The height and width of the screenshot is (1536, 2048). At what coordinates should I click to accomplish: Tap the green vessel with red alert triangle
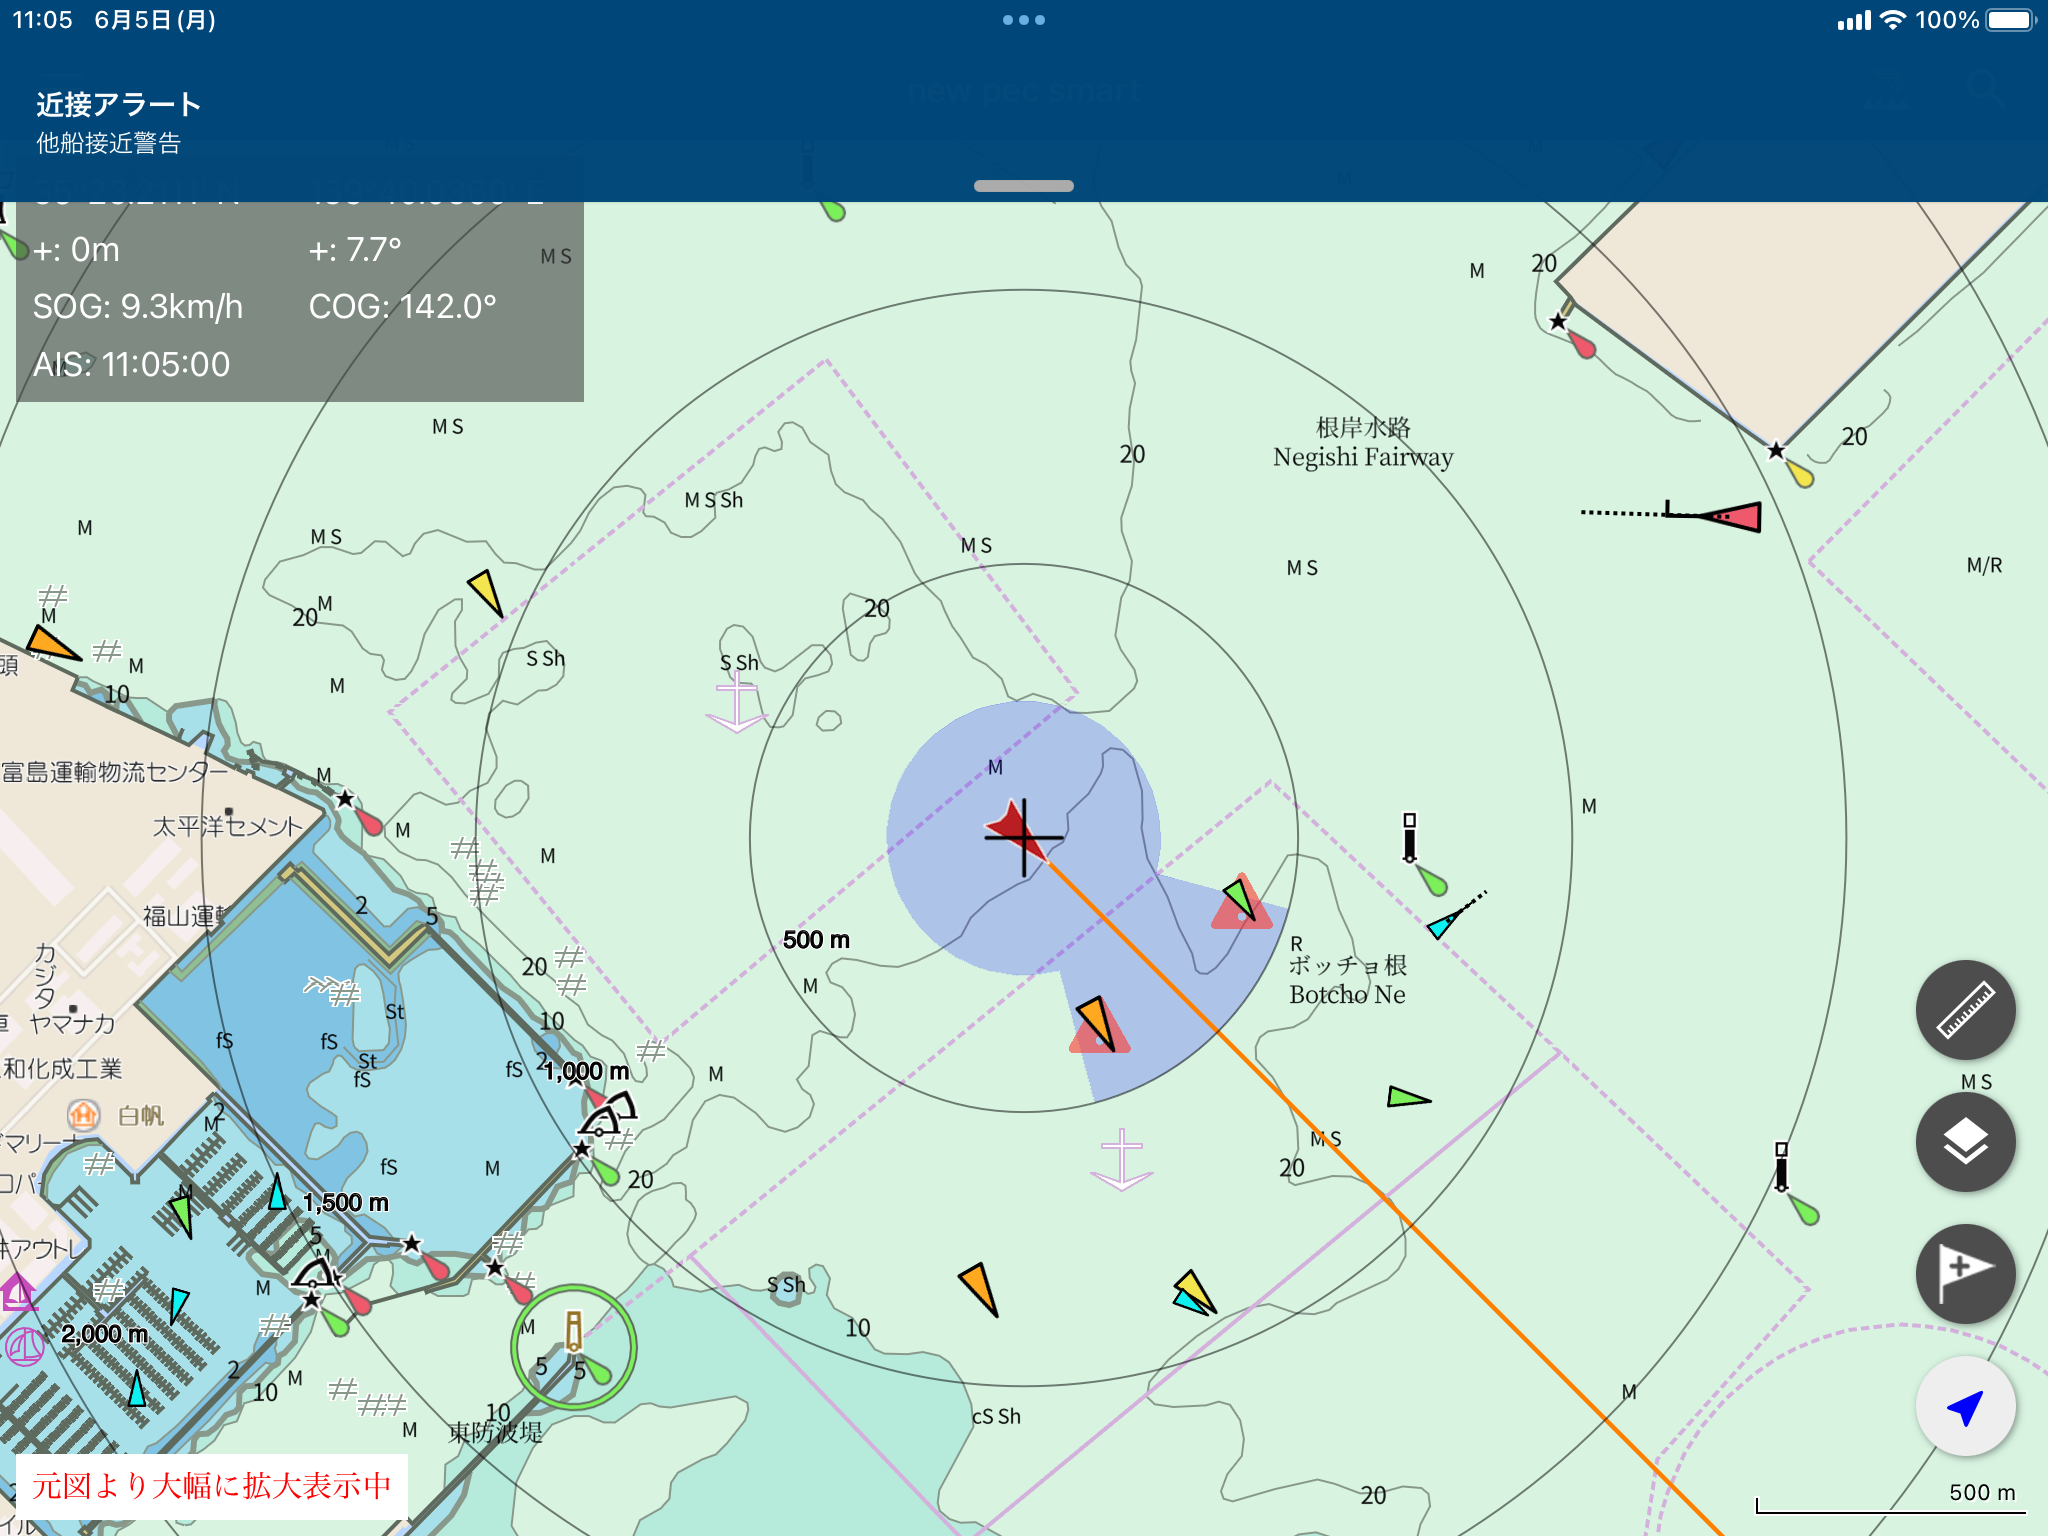1241,900
